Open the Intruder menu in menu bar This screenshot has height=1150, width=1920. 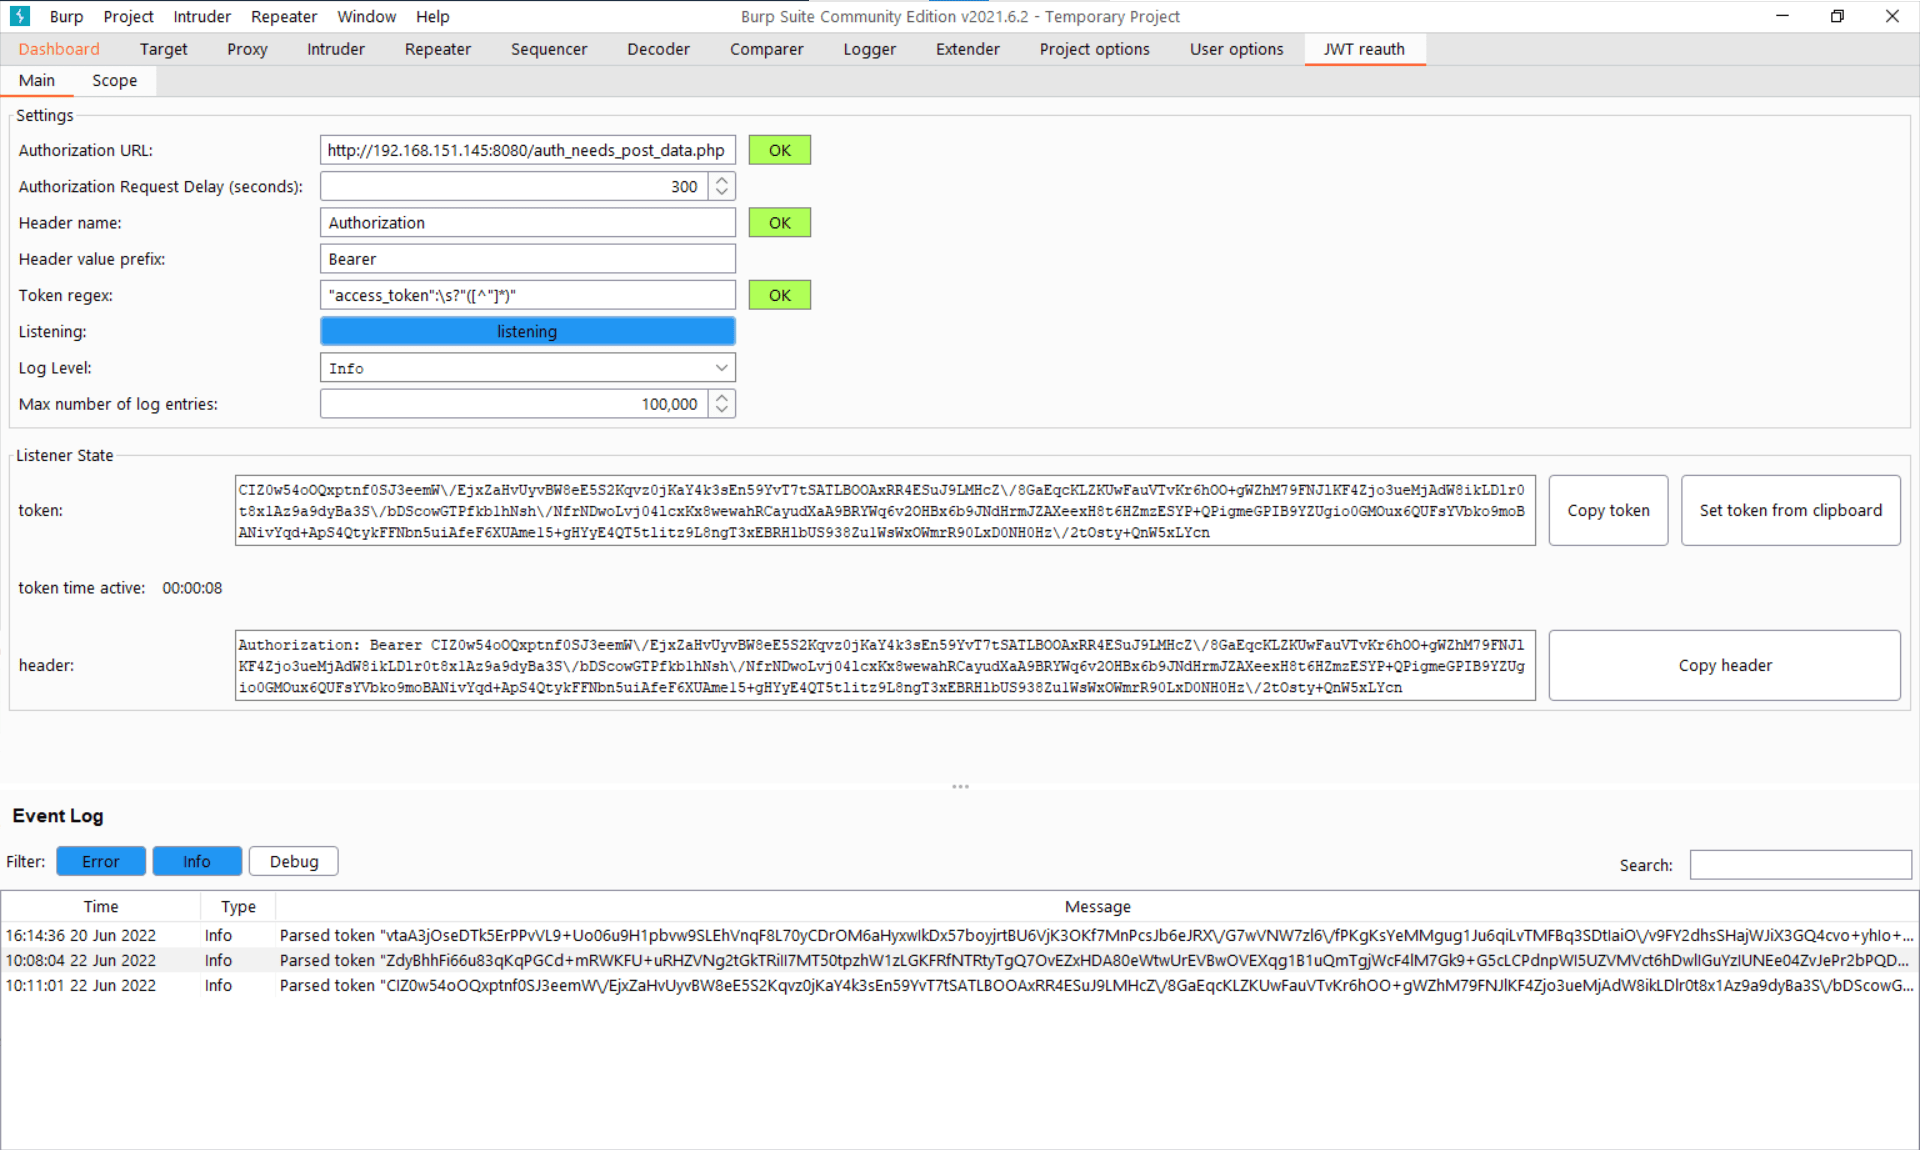click(201, 16)
